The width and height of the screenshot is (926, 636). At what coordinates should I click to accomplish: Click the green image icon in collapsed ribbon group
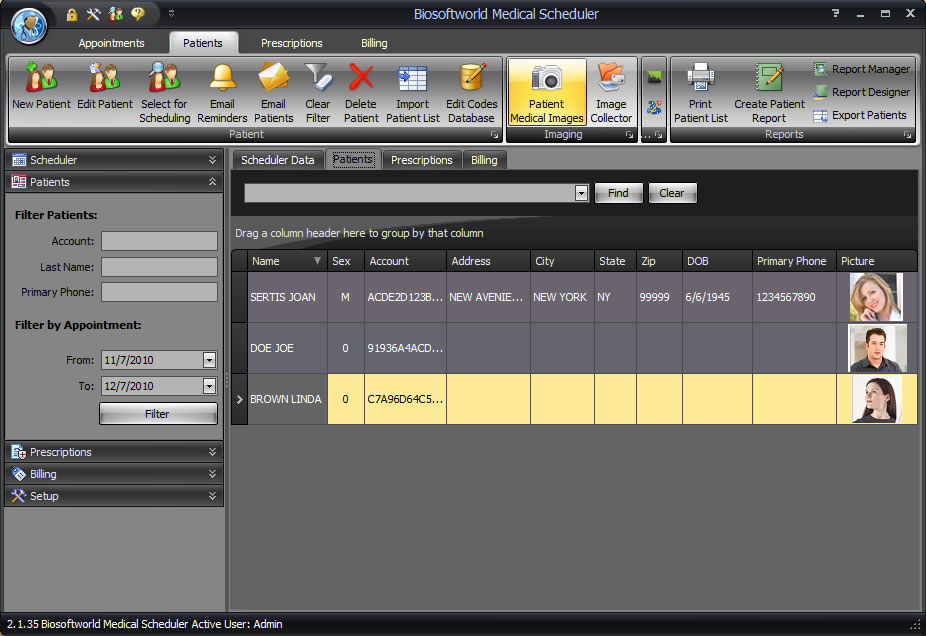[654, 77]
